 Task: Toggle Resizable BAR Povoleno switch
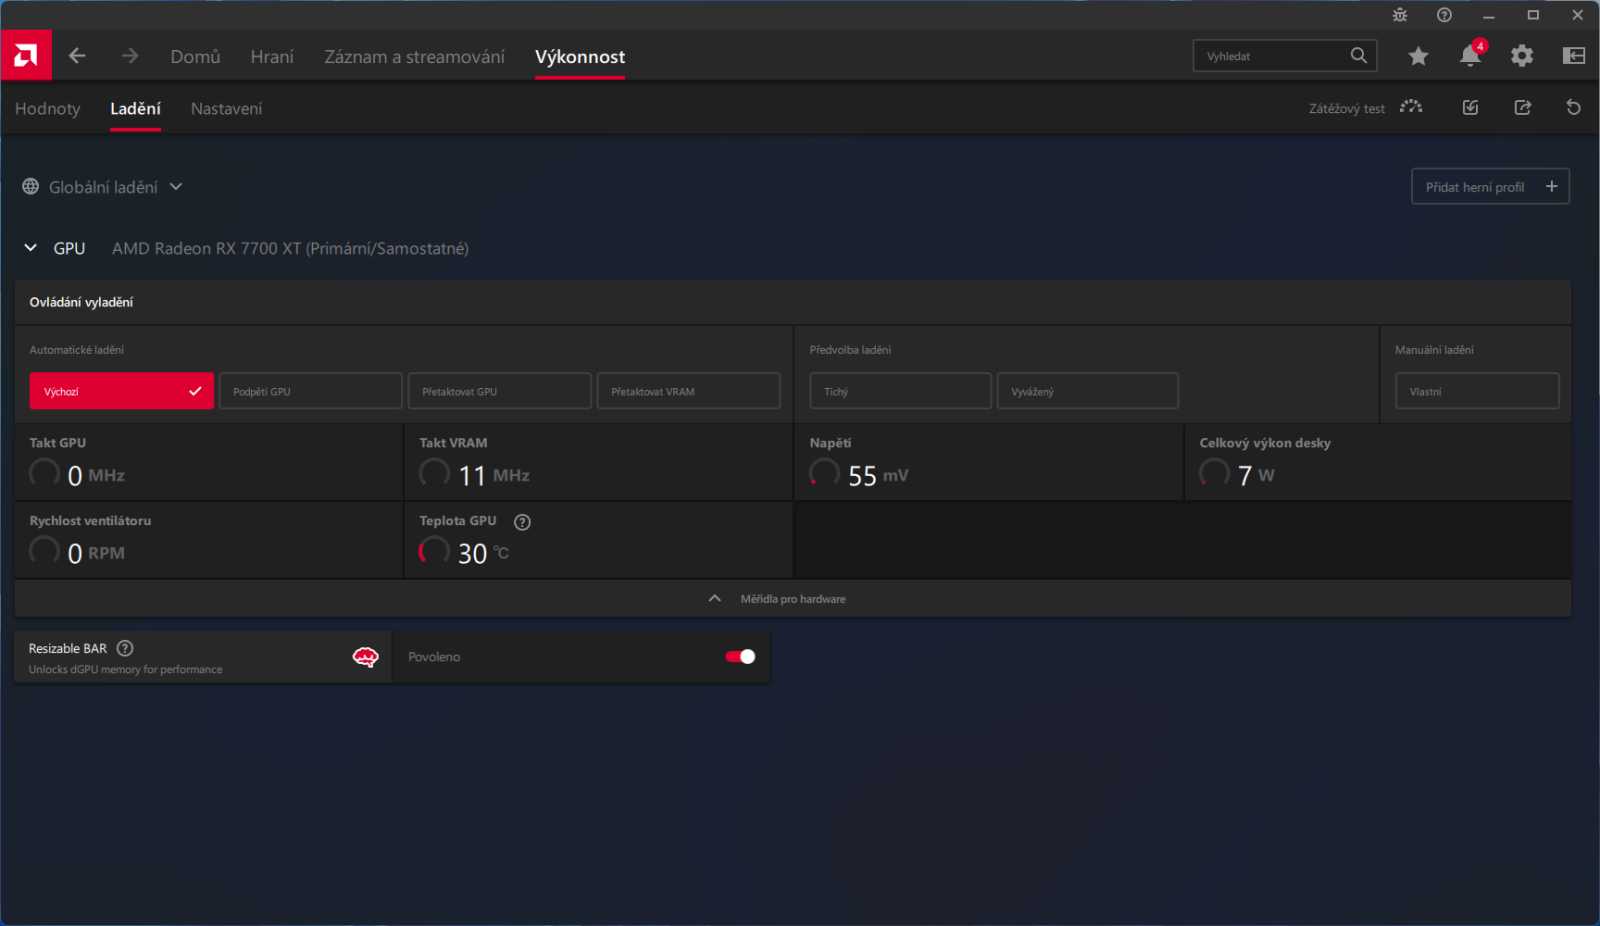click(740, 657)
